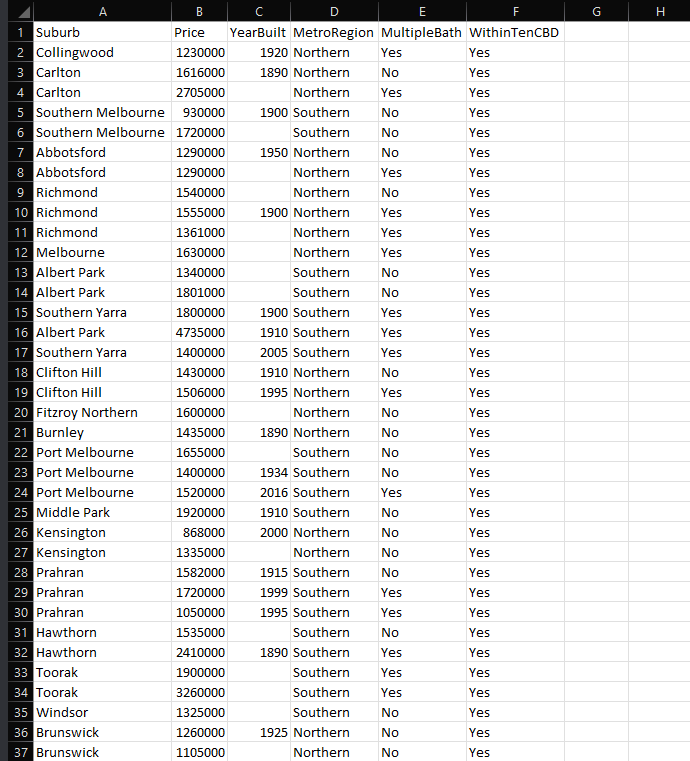Select column A header
Screen dimensions: 690x761
click(102, 11)
